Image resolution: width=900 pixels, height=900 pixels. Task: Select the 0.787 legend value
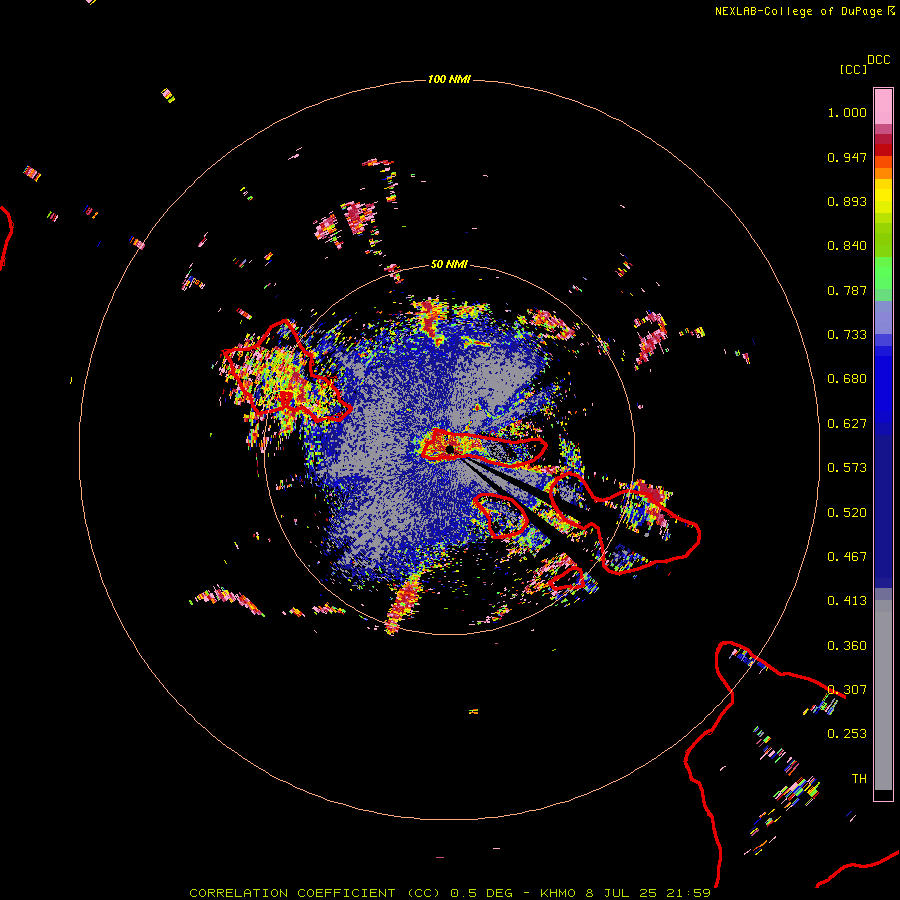847,290
